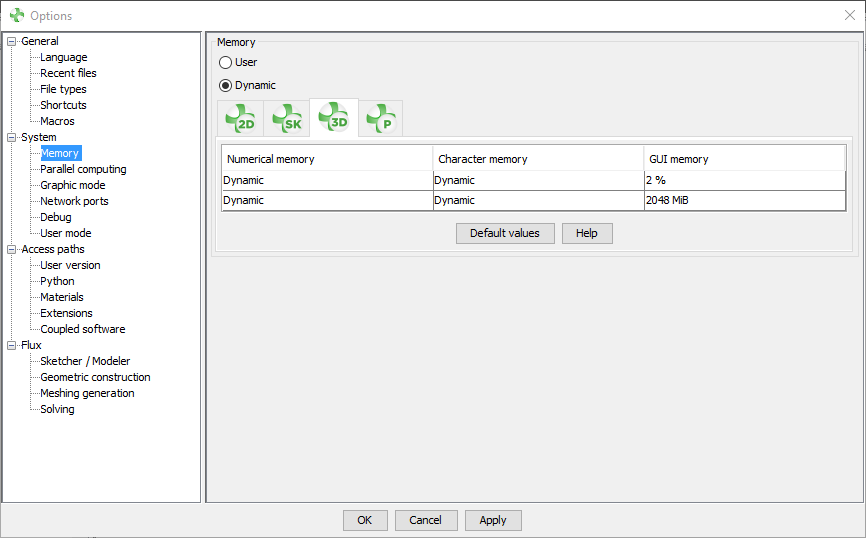Switch to the 2D memory tab icon
Screen dimensions: 866x538
[x=241, y=119]
